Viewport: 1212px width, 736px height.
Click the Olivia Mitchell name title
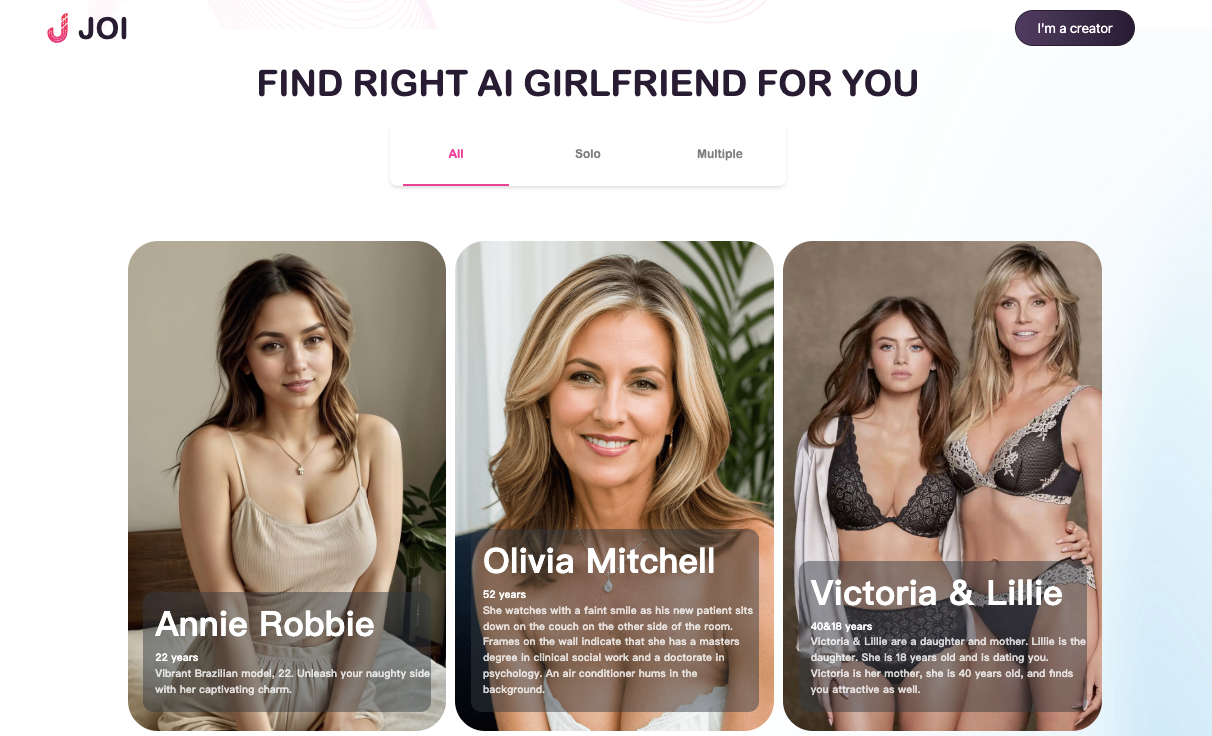pos(599,561)
